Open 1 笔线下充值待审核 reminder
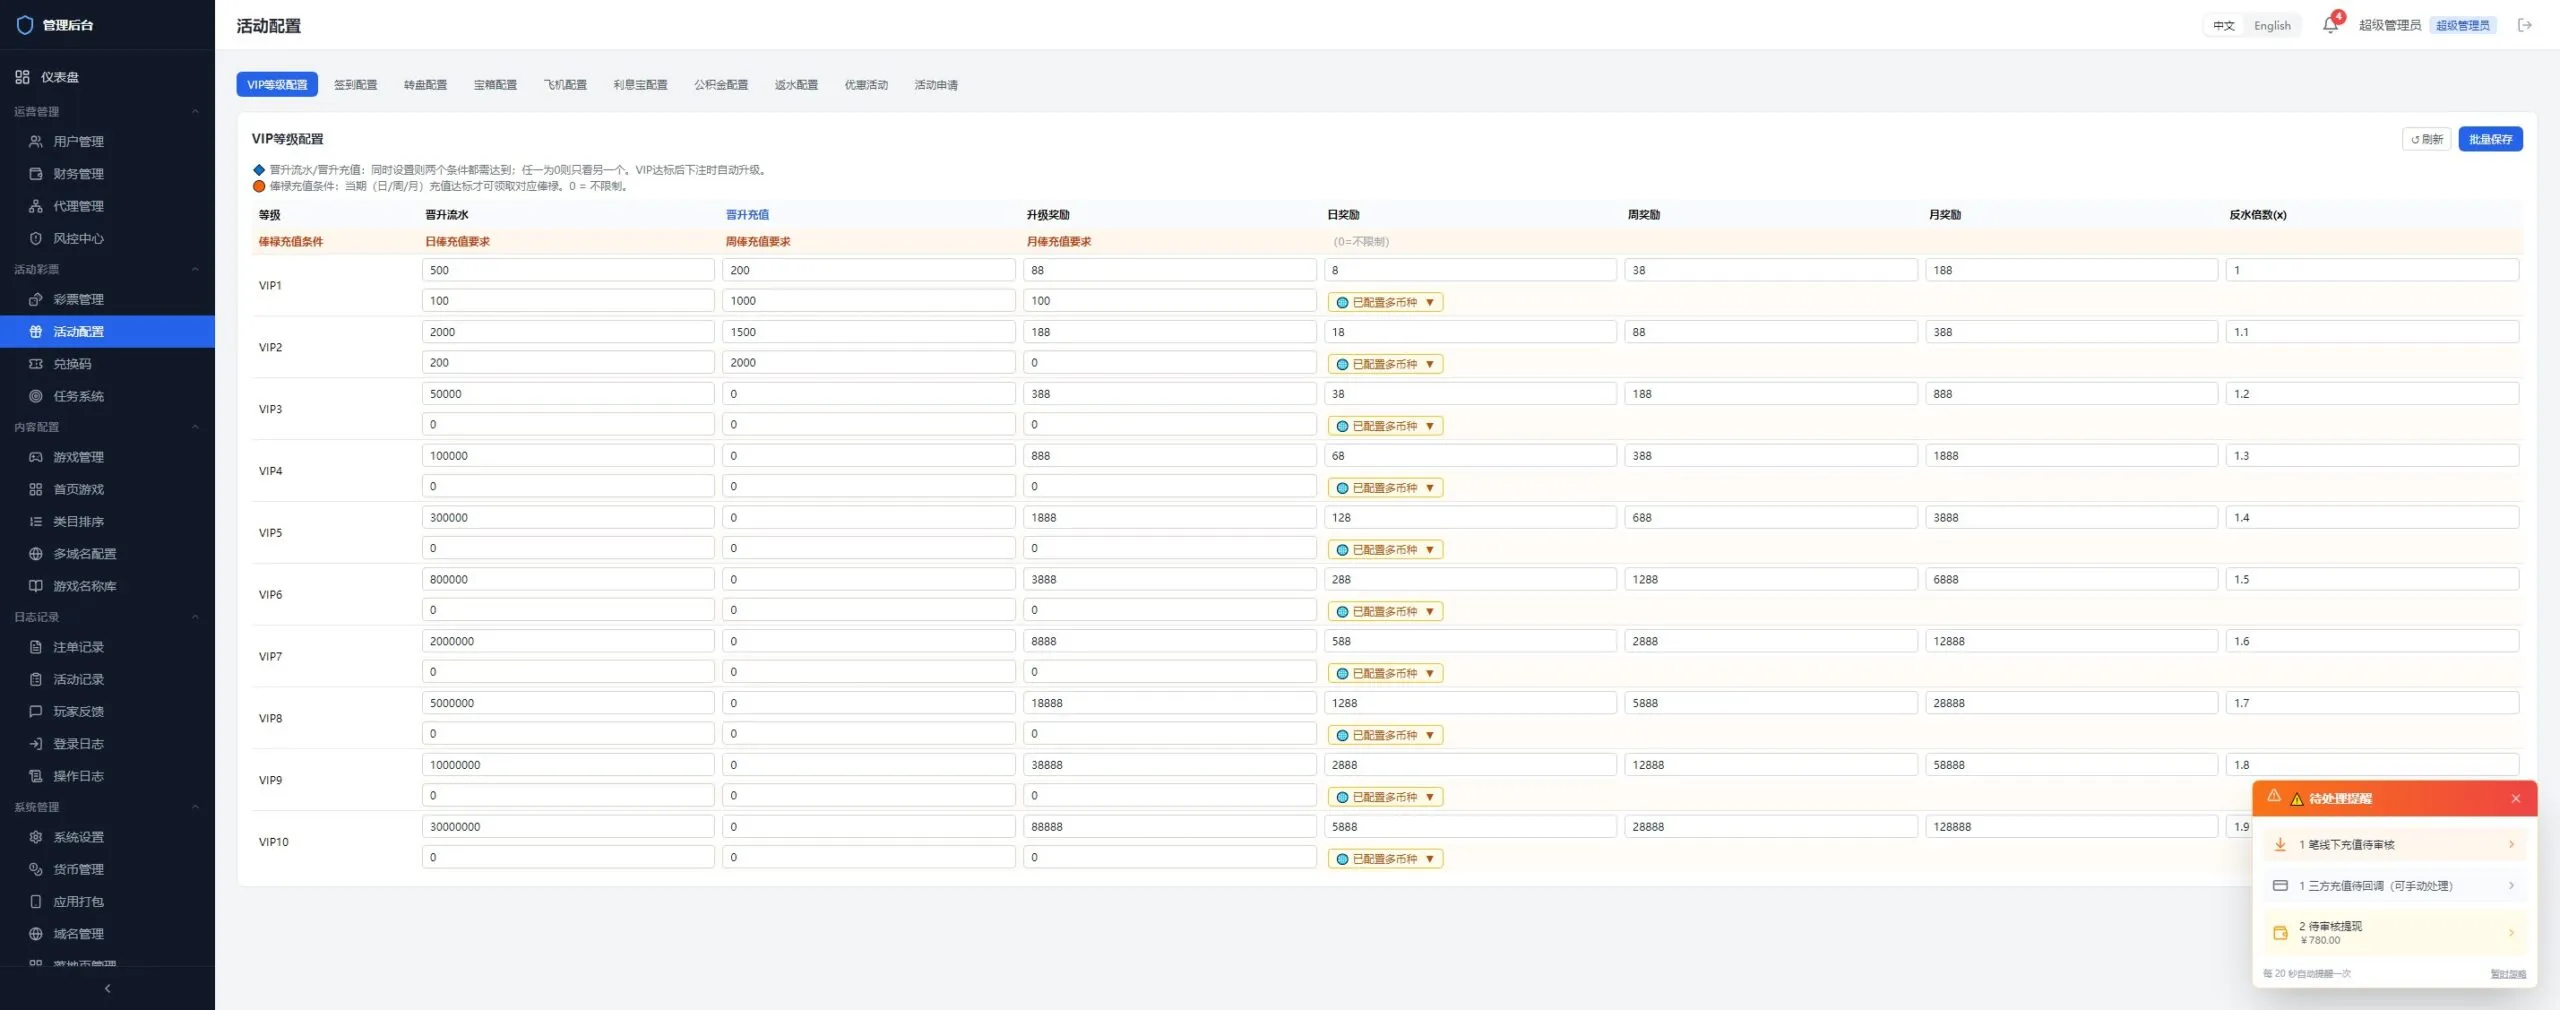This screenshot has width=2560, height=1010. click(2394, 845)
